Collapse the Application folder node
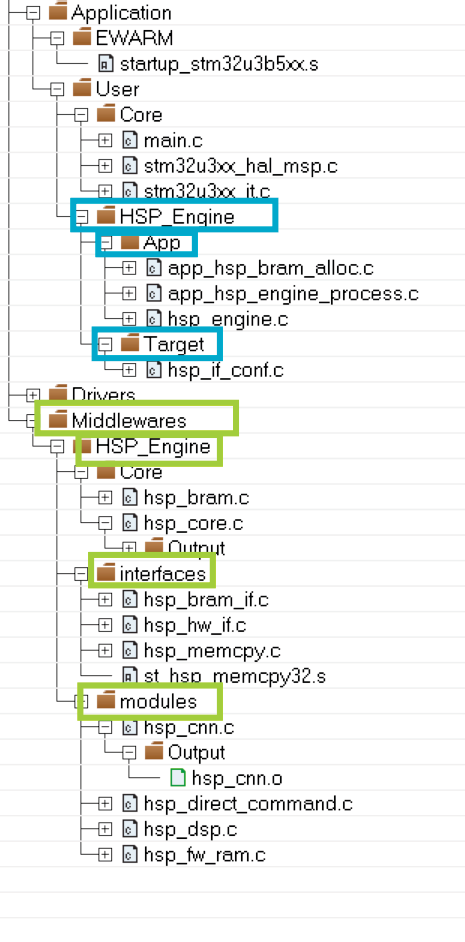This screenshot has height=942, width=465. click(32, 13)
